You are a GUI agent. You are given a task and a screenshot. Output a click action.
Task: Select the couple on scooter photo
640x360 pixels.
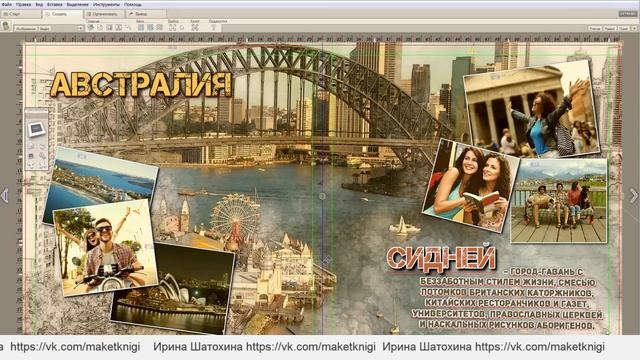coord(105,247)
